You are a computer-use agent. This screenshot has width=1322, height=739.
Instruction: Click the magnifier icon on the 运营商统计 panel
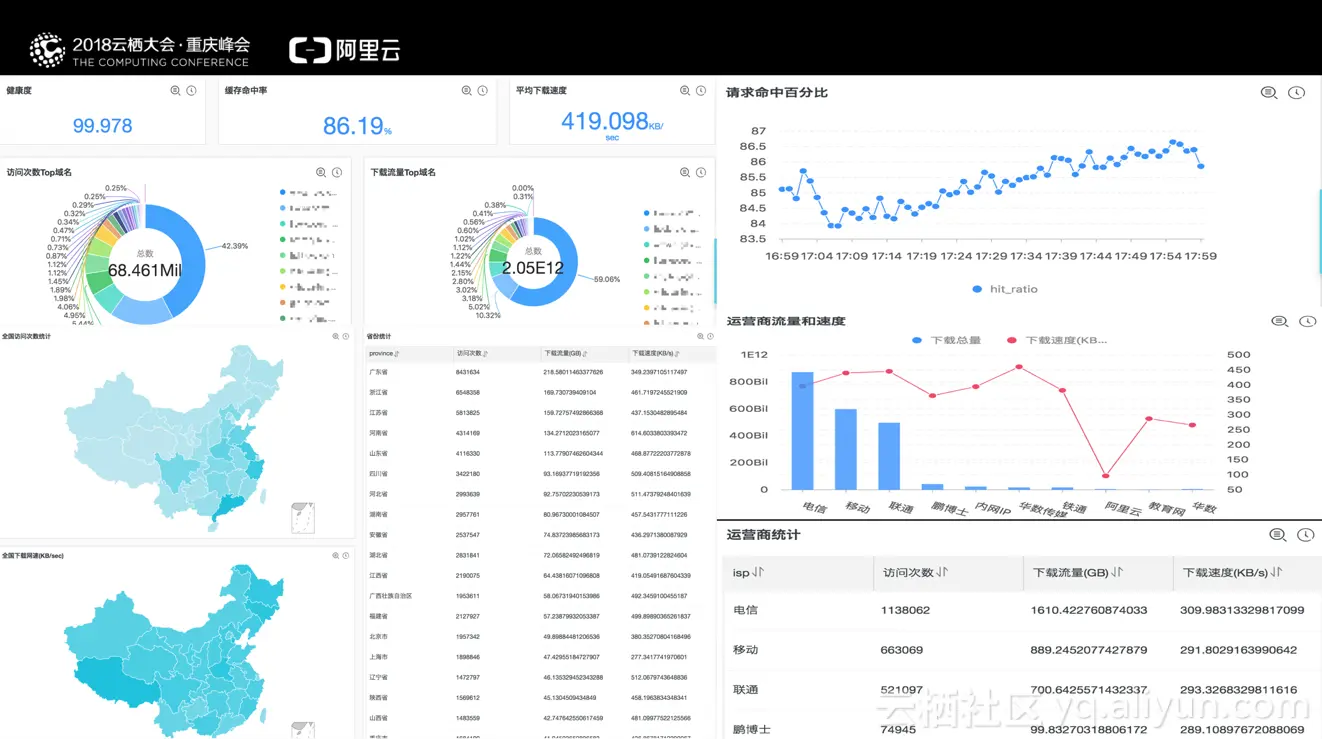pyautogui.click(x=1277, y=535)
